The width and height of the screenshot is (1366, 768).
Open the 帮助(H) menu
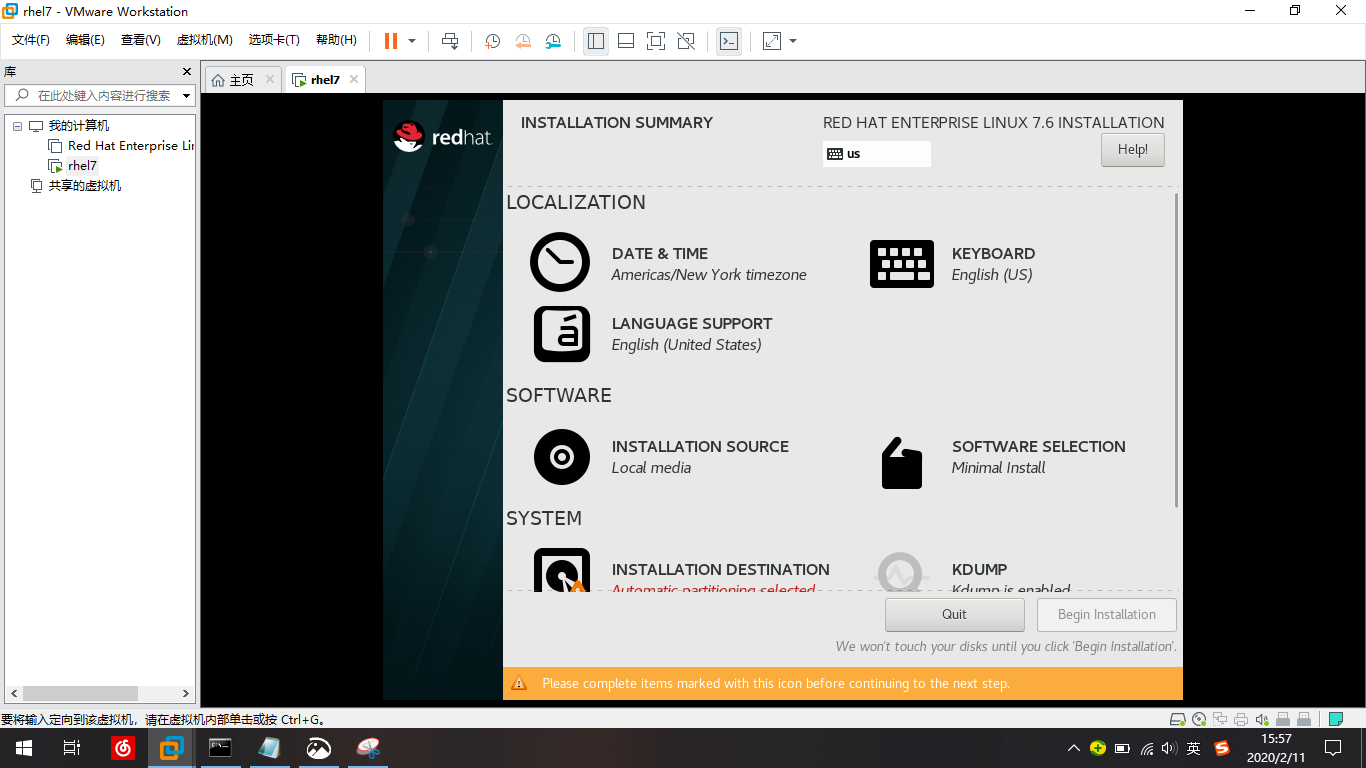[336, 40]
